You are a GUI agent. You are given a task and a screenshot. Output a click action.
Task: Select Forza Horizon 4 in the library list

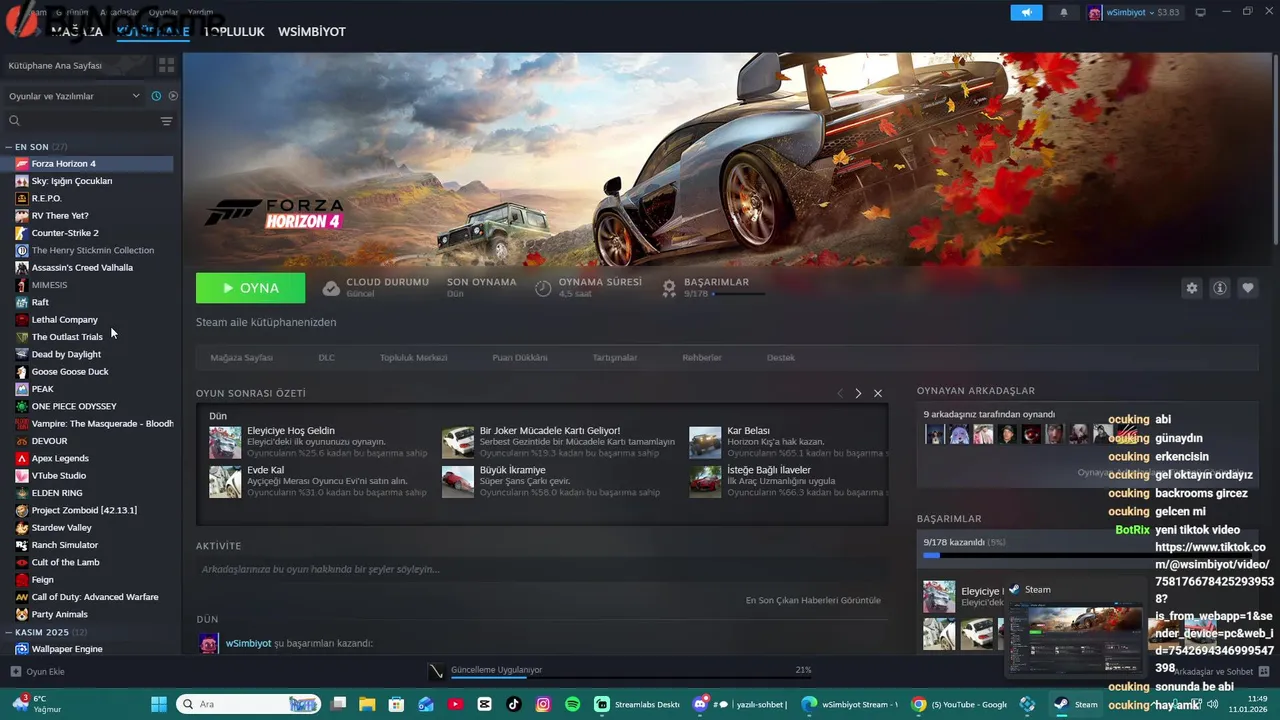(x=88, y=163)
